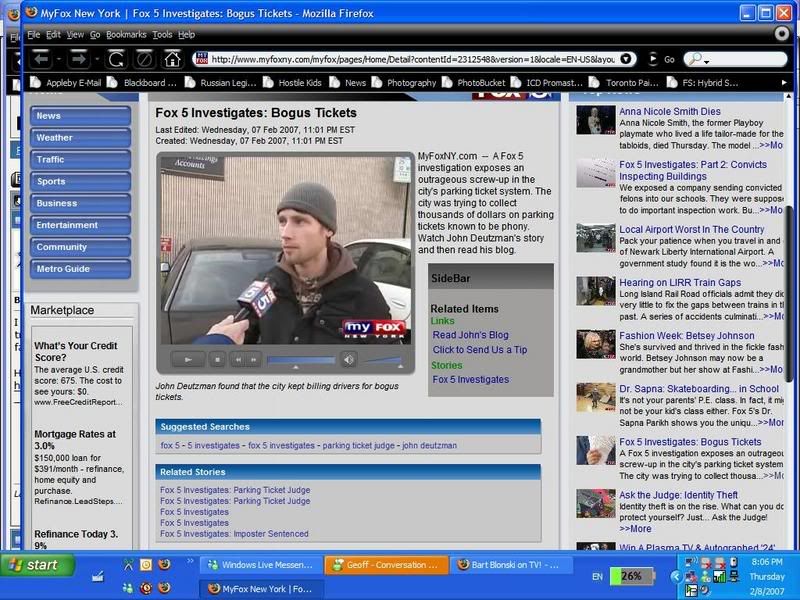The image size is (800, 600).
Task: Open the 'Imposter Sentenced' related story
Action: point(234,534)
